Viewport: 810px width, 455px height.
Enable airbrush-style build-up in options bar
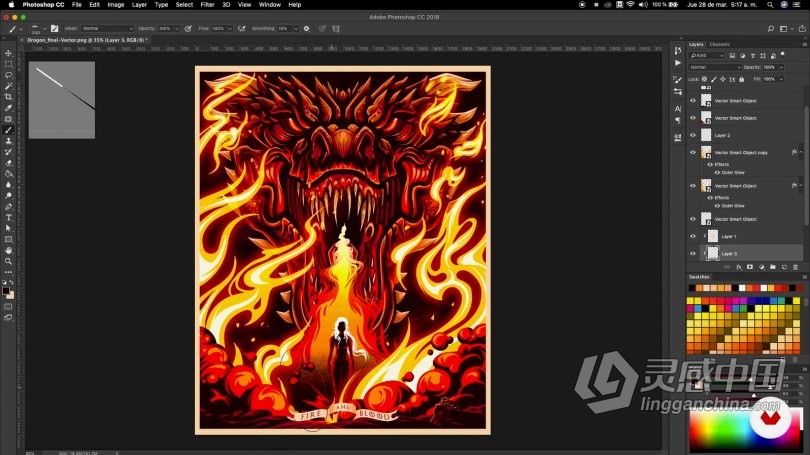(x=241, y=29)
